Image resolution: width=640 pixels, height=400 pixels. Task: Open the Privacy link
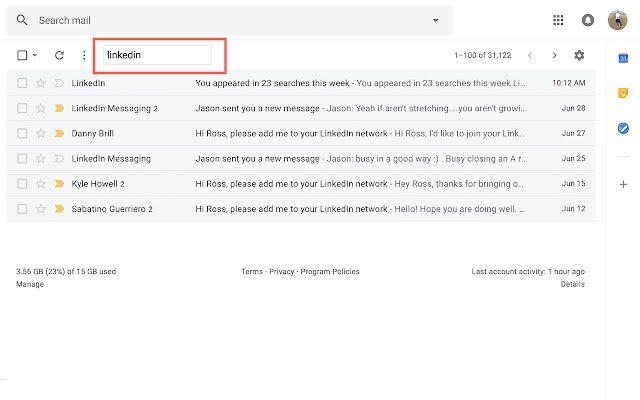click(282, 271)
